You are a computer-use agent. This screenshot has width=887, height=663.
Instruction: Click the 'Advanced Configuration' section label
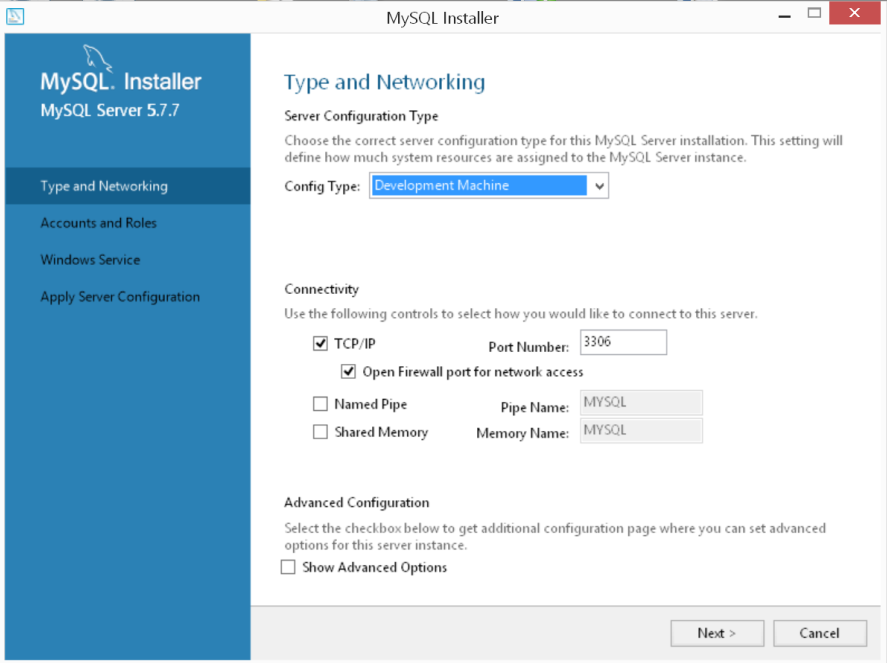pos(357,502)
